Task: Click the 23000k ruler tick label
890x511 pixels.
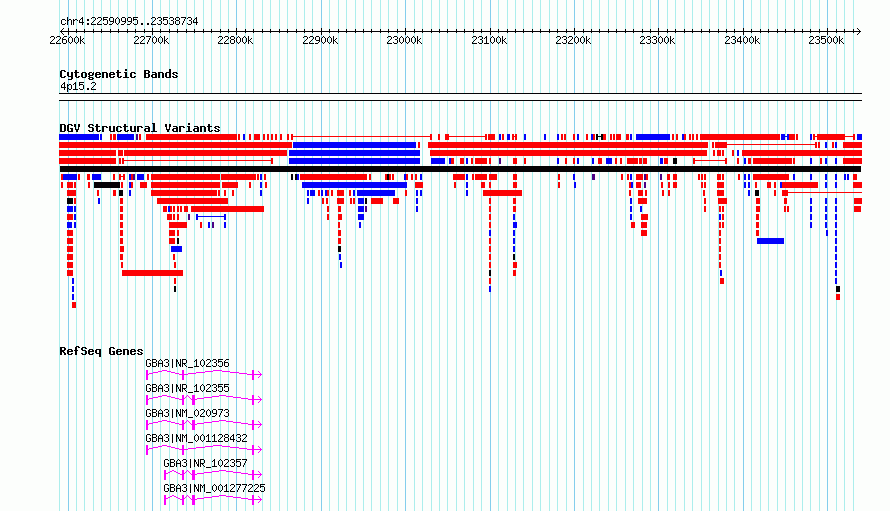Action: [404, 40]
